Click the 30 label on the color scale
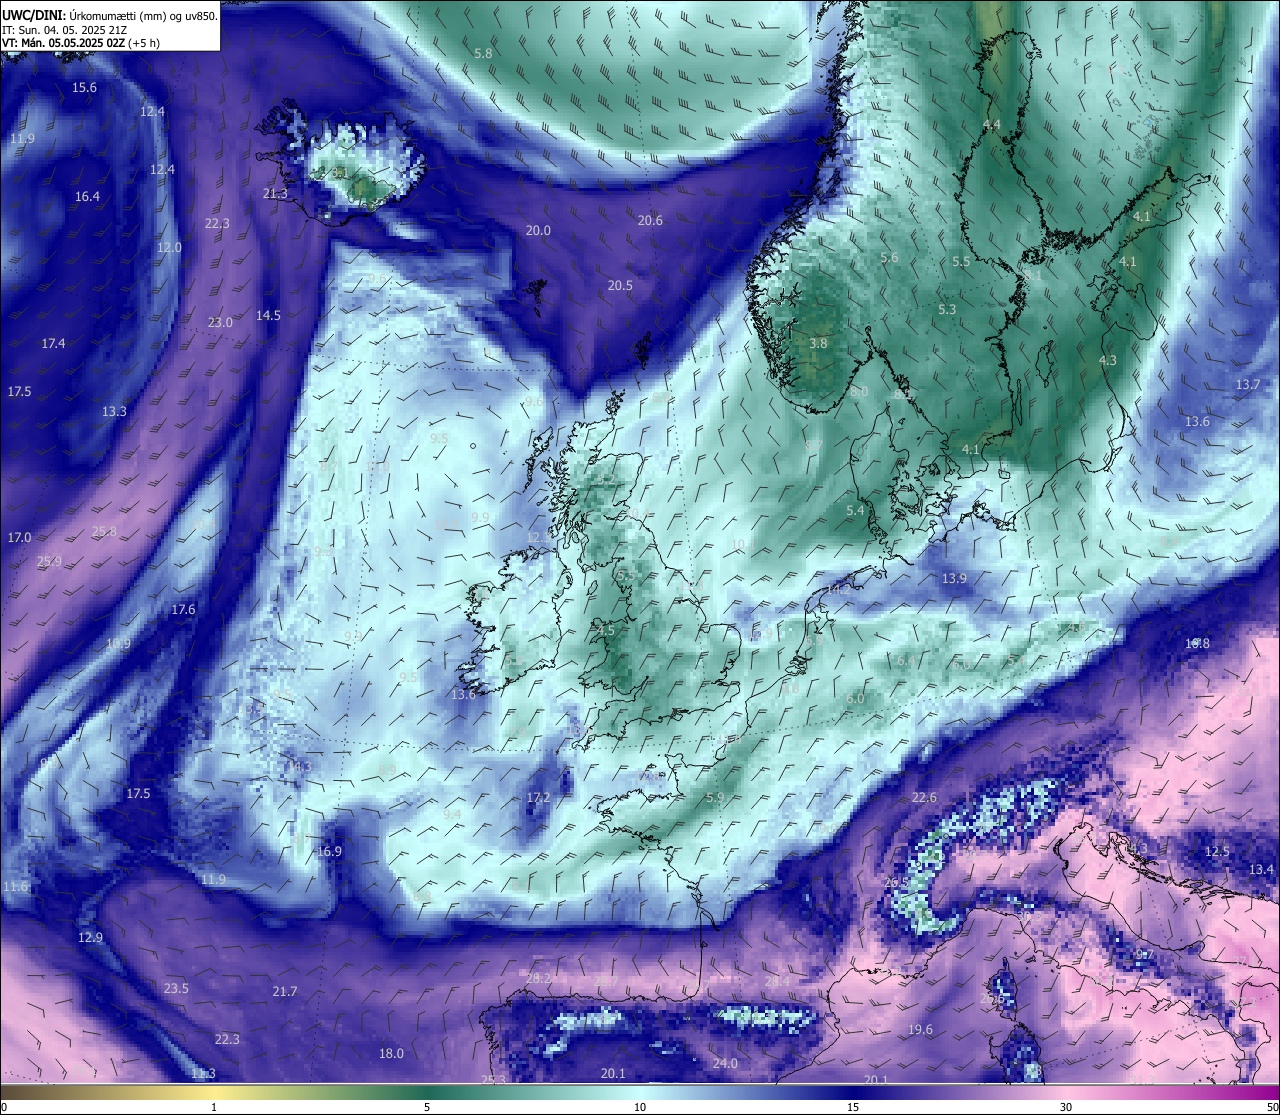Image resolution: width=1280 pixels, height=1115 pixels. (1066, 1107)
